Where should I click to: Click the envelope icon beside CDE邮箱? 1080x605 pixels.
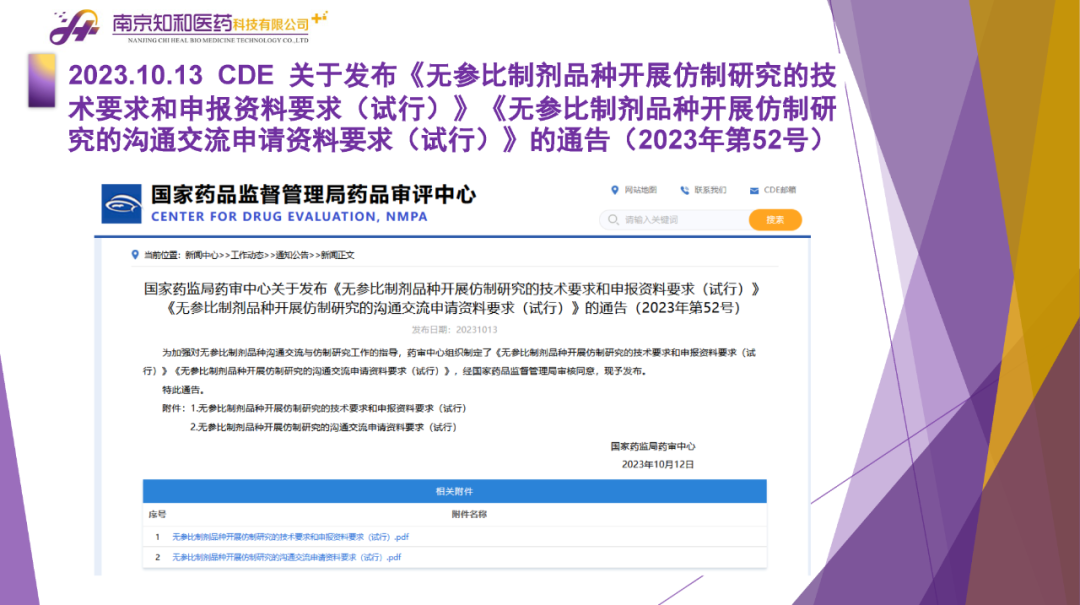(754, 190)
